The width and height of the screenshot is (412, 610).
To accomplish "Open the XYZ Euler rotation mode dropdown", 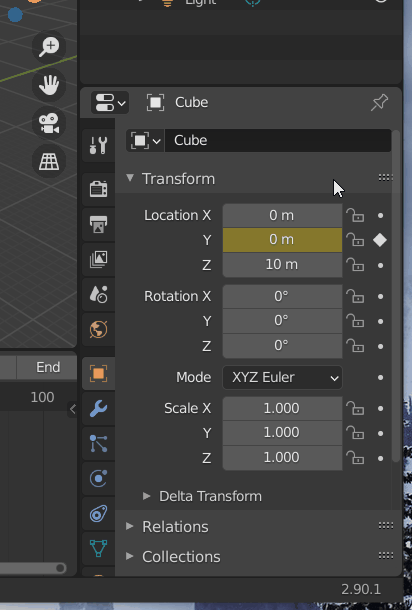I will [282, 377].
